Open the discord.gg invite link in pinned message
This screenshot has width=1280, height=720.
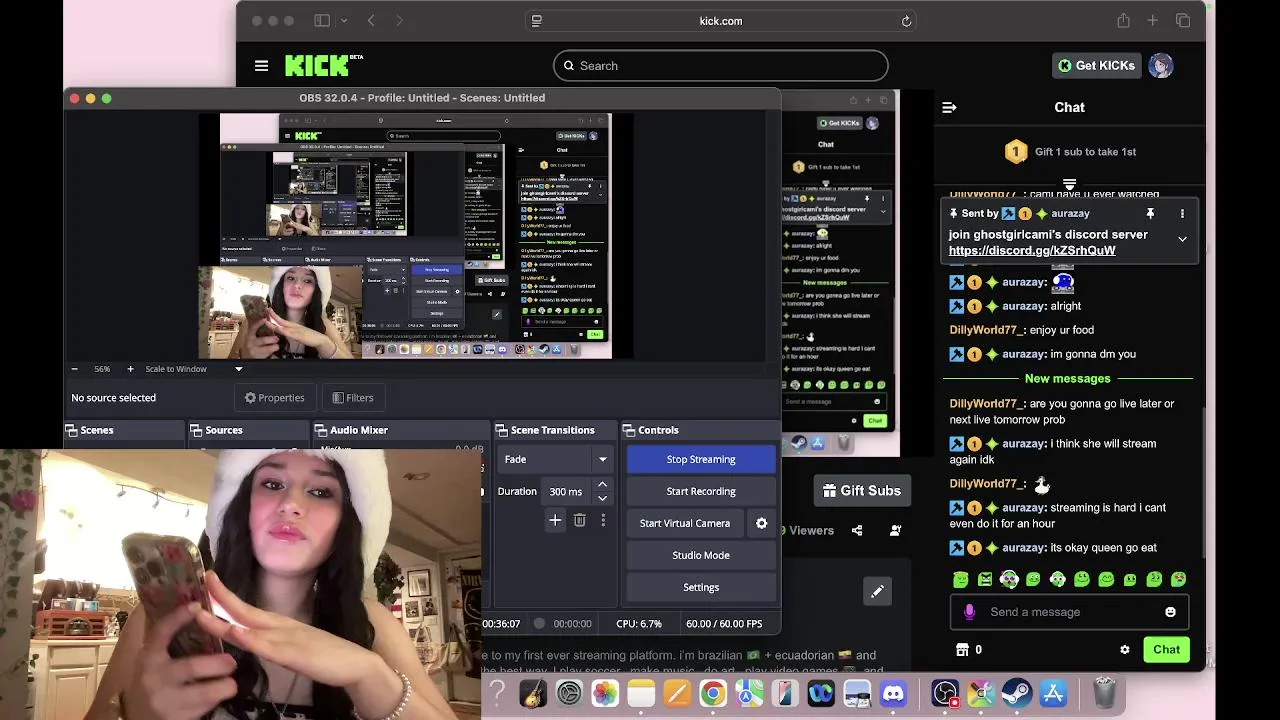click(1032, 251)
